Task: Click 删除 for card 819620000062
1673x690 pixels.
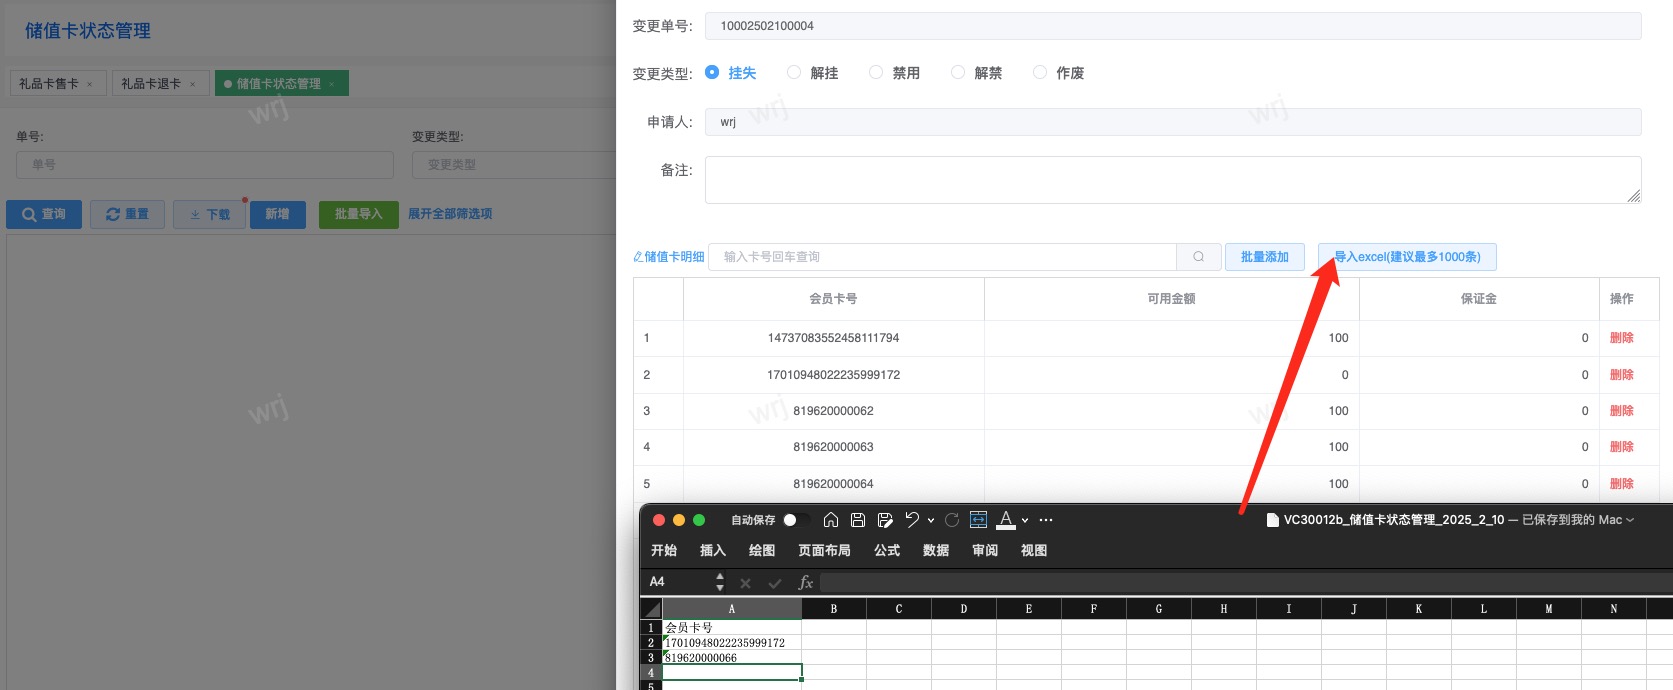Action: point(1621,411)
